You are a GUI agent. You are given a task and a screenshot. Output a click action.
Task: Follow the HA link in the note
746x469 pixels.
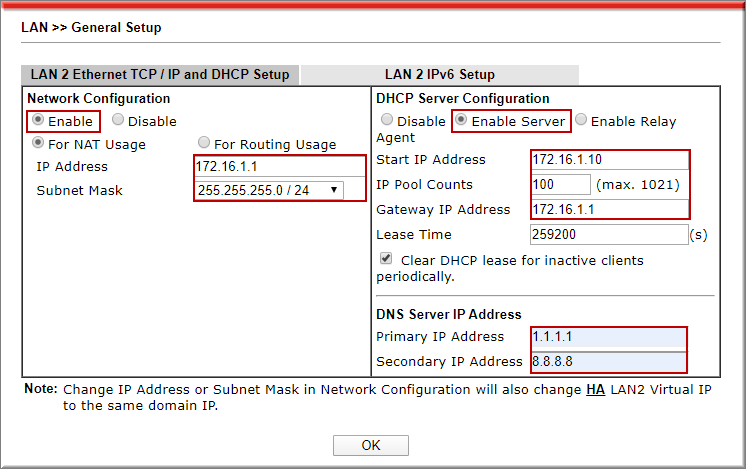pos(595,389)
